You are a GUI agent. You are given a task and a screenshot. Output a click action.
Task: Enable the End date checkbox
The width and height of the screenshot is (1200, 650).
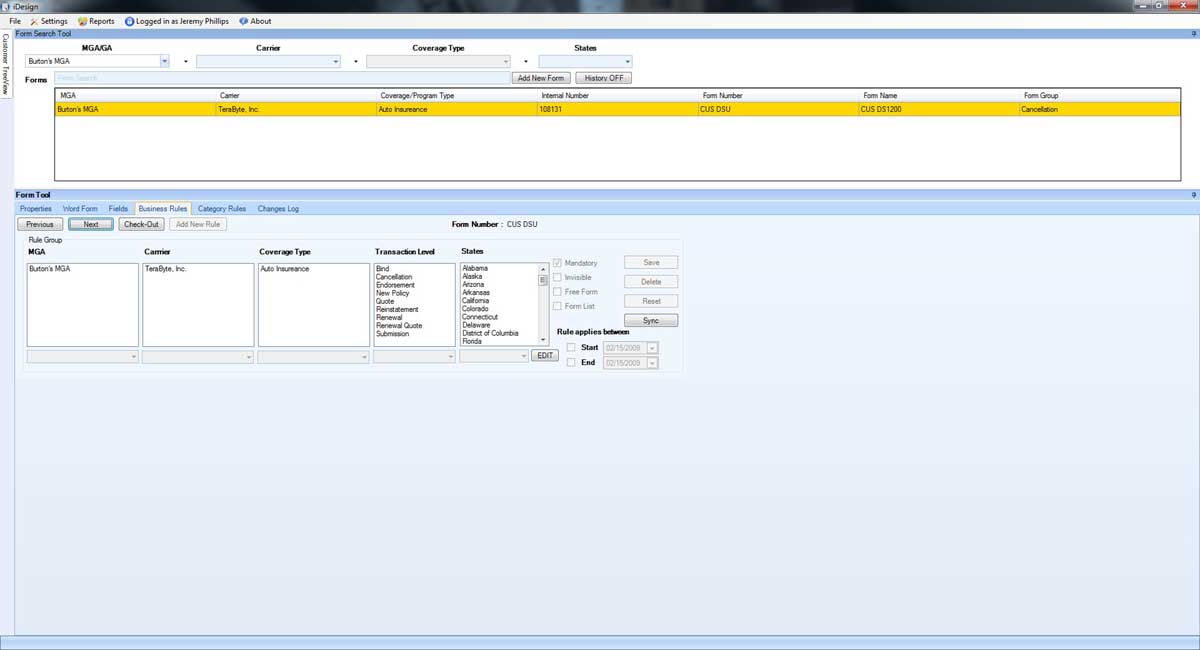571,363
